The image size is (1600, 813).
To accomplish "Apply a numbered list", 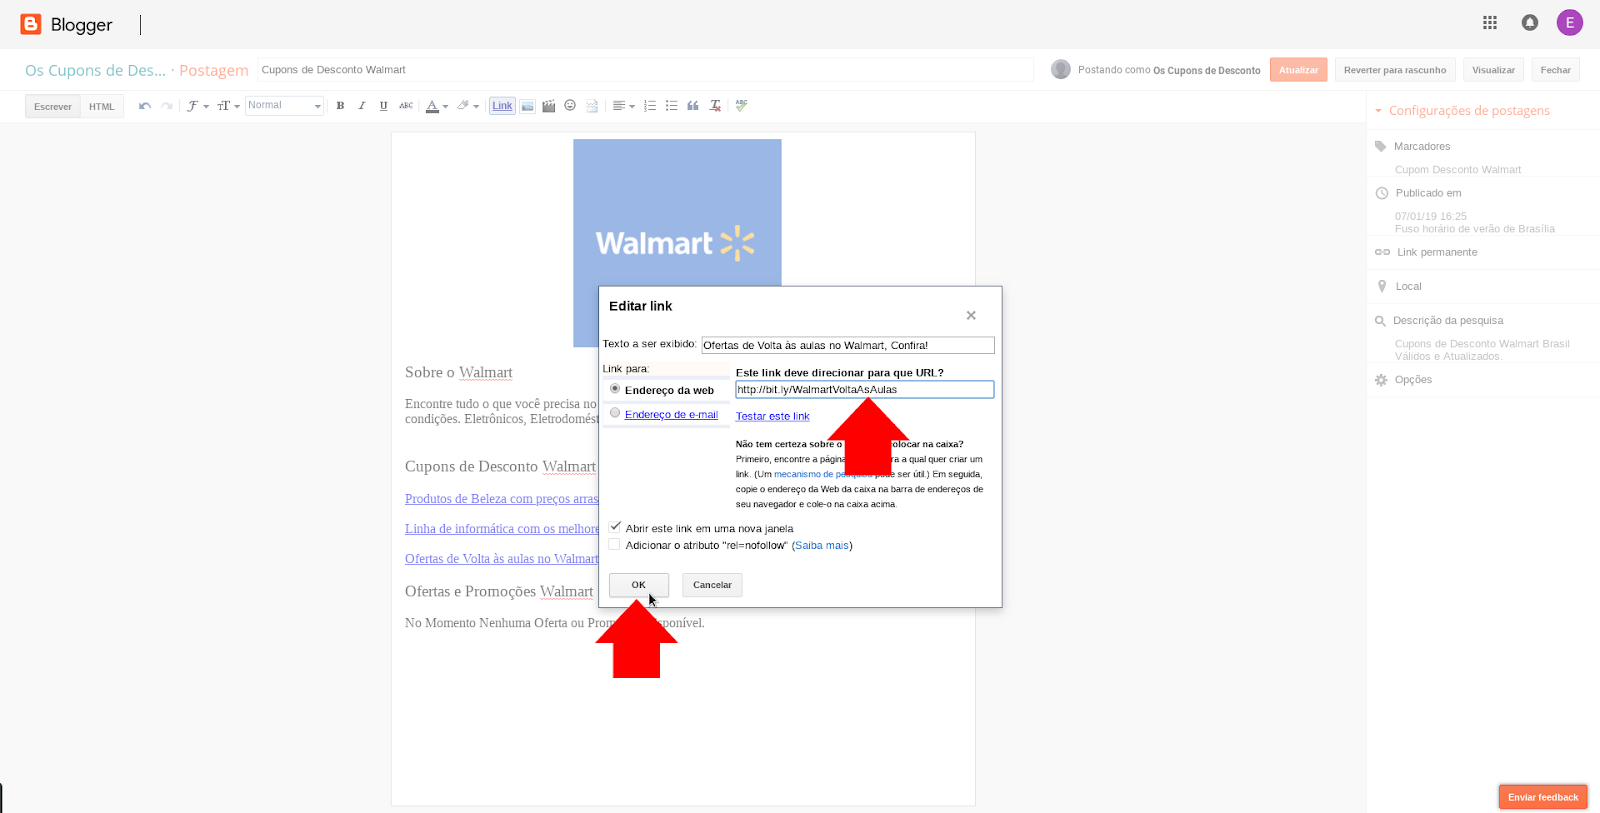I will pyautogui.click(x=650, y=106).
